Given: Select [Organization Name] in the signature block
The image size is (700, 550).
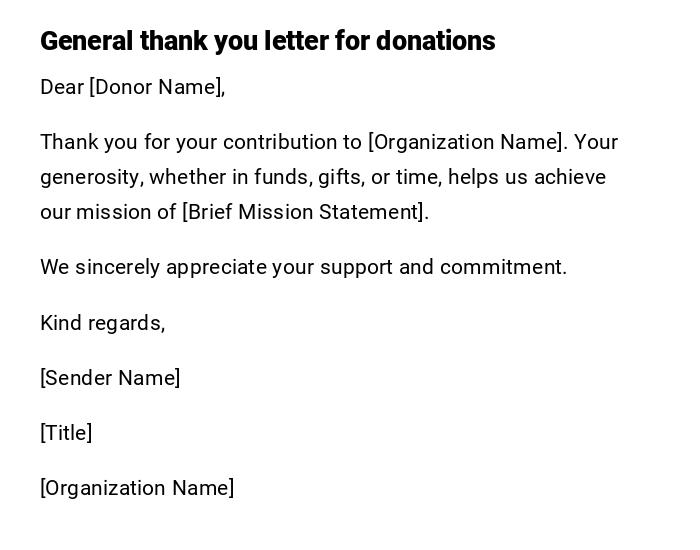Looking at the screenshot, I should [137, 488].
